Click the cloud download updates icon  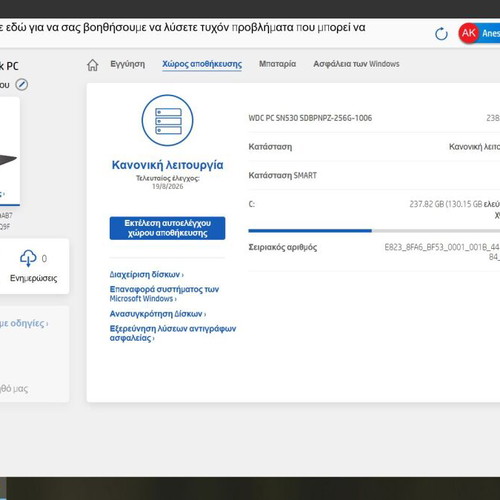[x=28, y=258]
